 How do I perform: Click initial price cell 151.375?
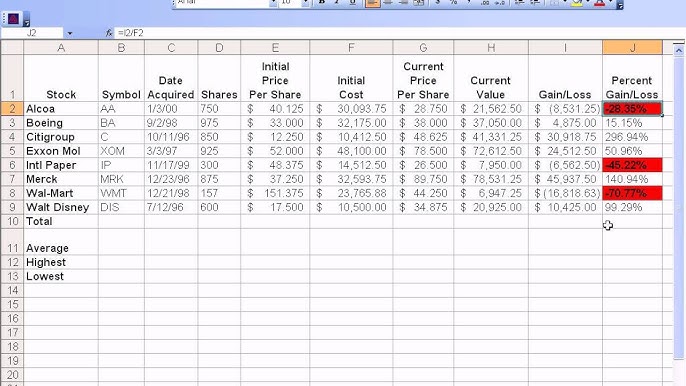coord(275,193)
